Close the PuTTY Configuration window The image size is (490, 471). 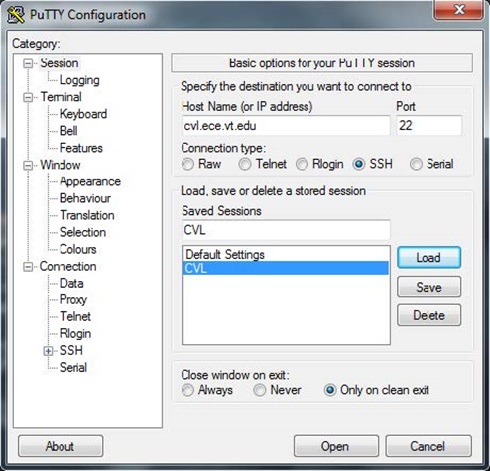(459, 10)
